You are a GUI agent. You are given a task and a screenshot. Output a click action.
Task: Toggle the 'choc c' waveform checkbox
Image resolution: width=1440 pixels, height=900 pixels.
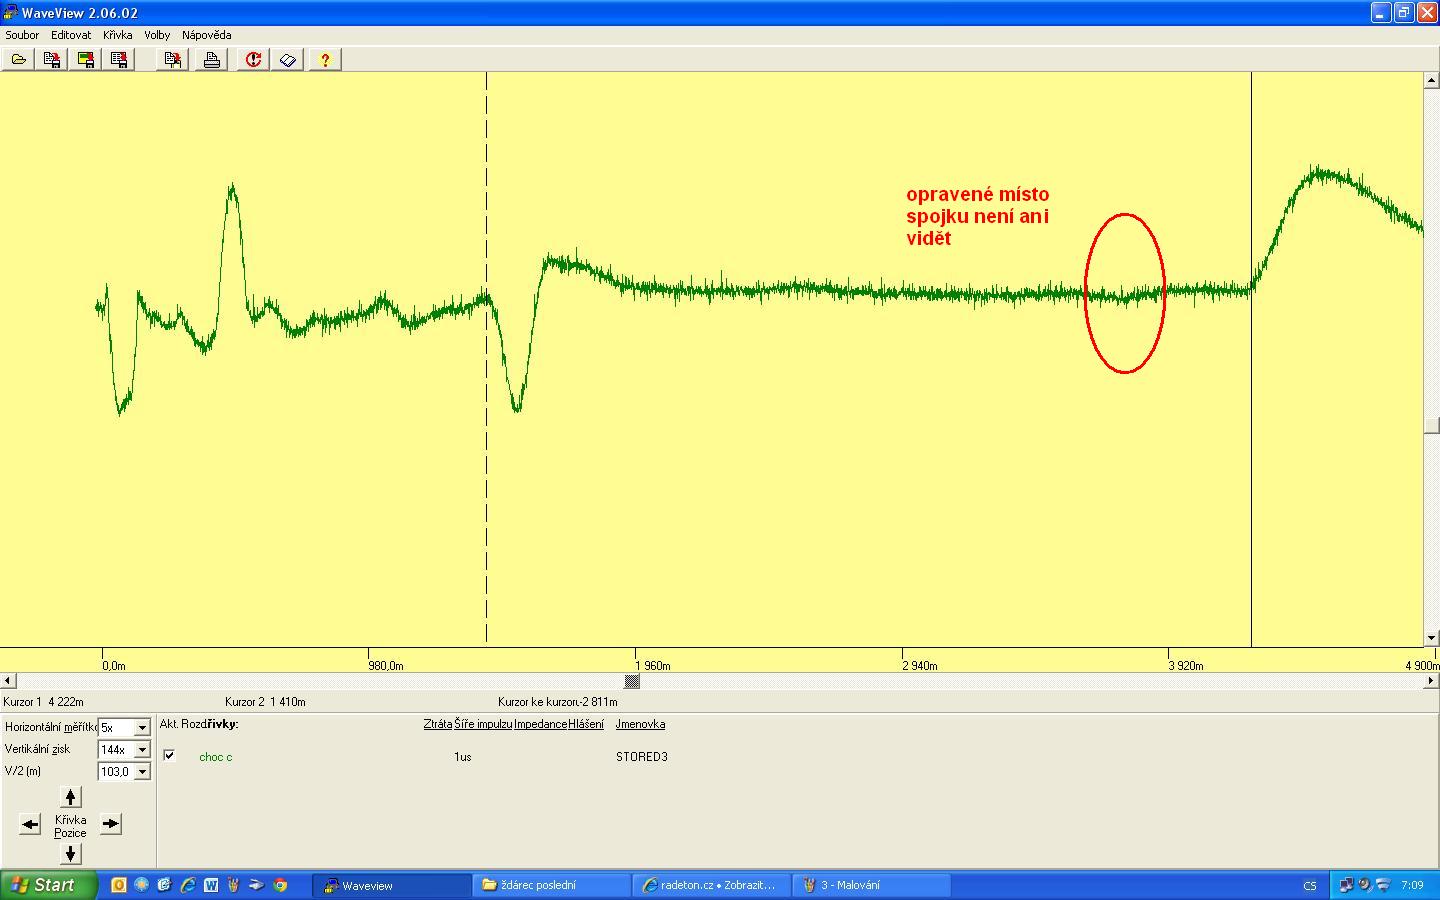tap(169, 756)
